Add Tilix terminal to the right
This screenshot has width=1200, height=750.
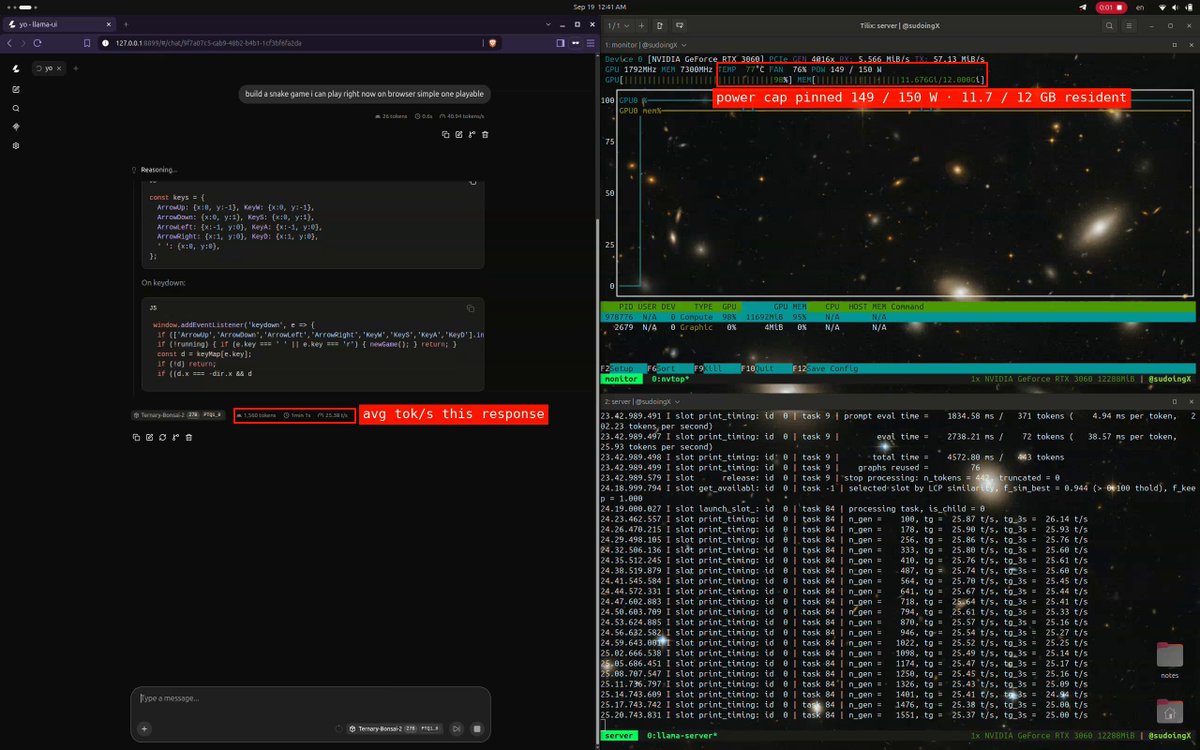point(662,24)
